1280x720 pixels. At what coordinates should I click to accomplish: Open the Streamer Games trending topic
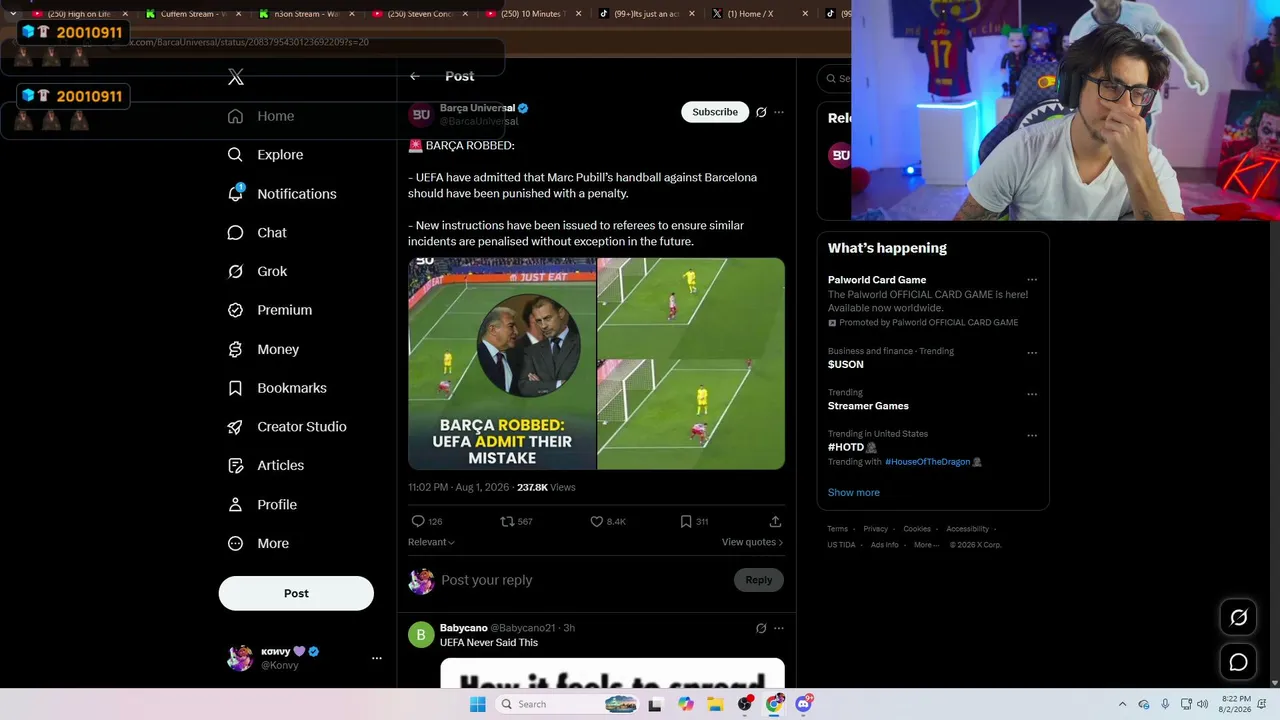[868, 406]
